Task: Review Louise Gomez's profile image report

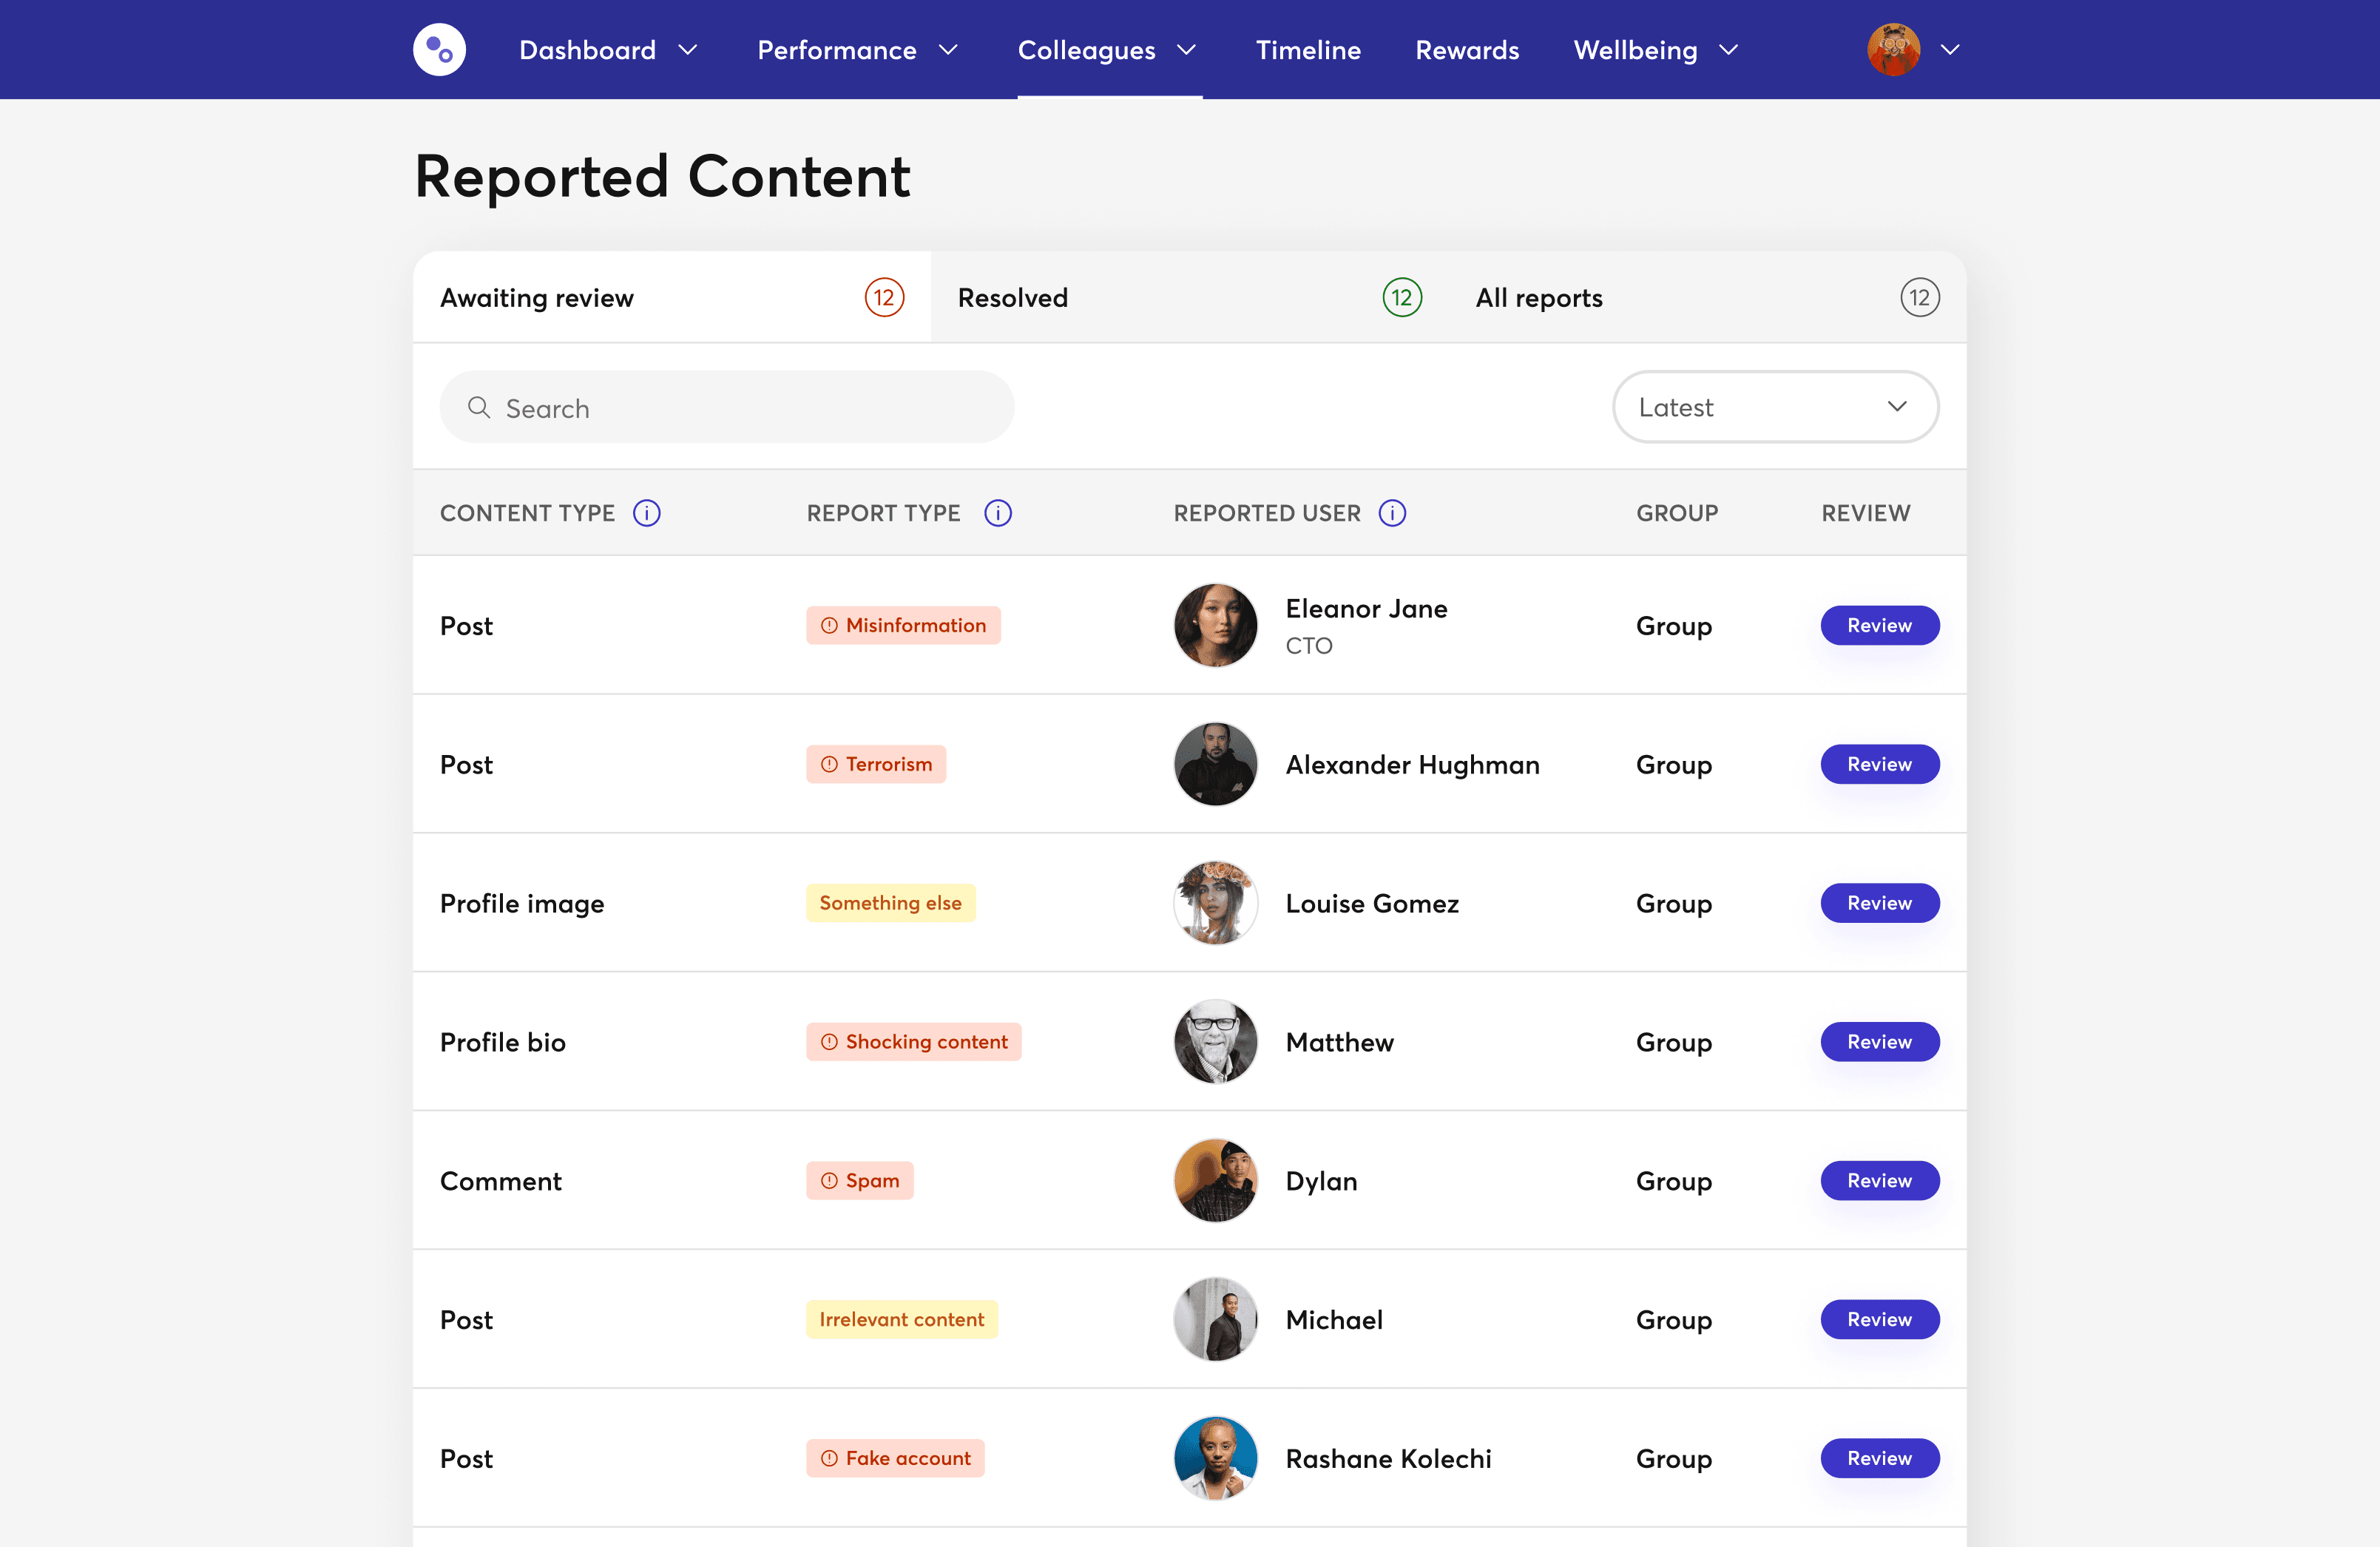Action: point(1879,903)
